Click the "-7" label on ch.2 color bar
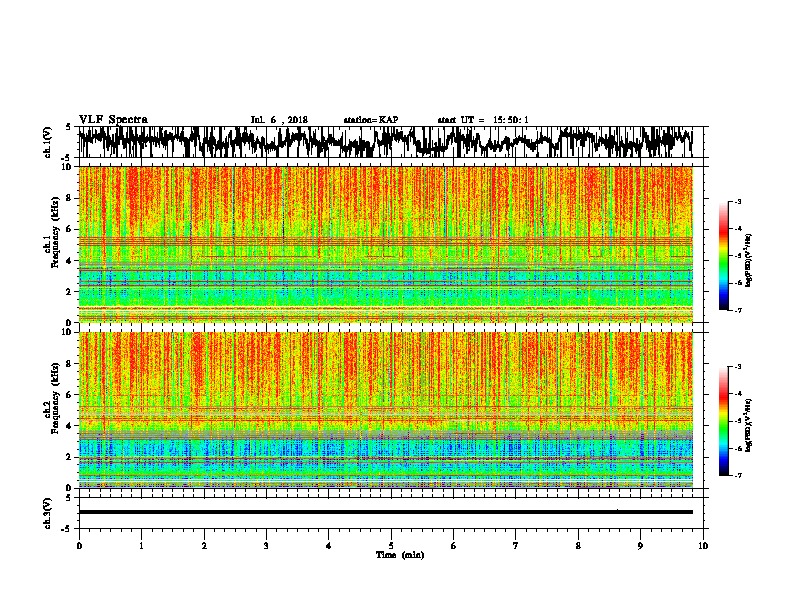Screen dimensions: 792x612 (737, 476)
